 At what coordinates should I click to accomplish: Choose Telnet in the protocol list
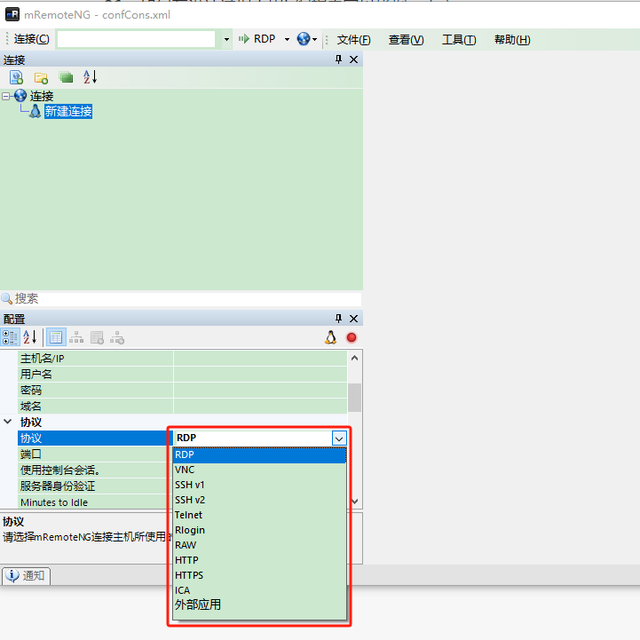coord(260,515)
